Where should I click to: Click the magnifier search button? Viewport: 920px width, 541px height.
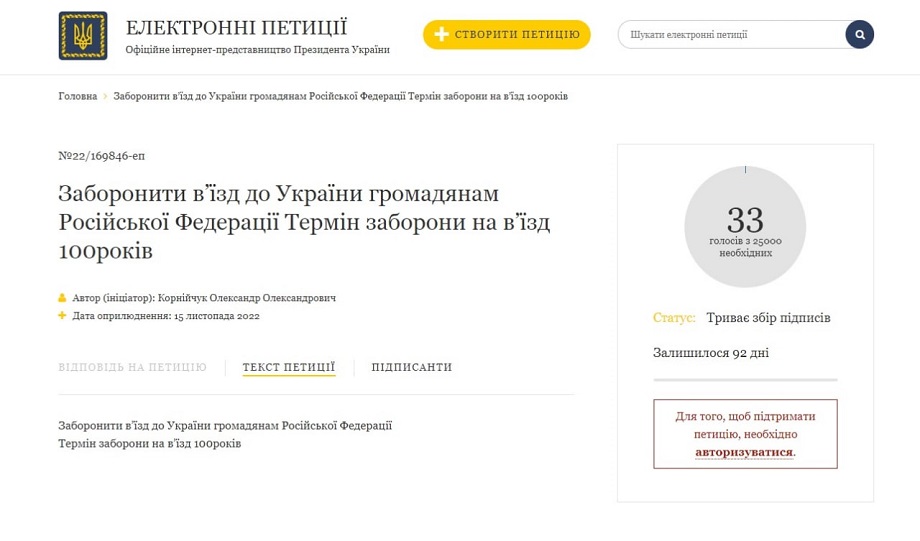tap(860, 35)
